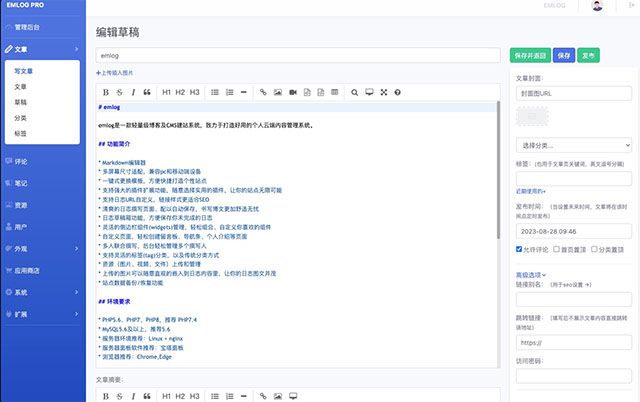Click the cover image upload placeholder
Viewport: 640px width, 402px height.
click(532, 117)
